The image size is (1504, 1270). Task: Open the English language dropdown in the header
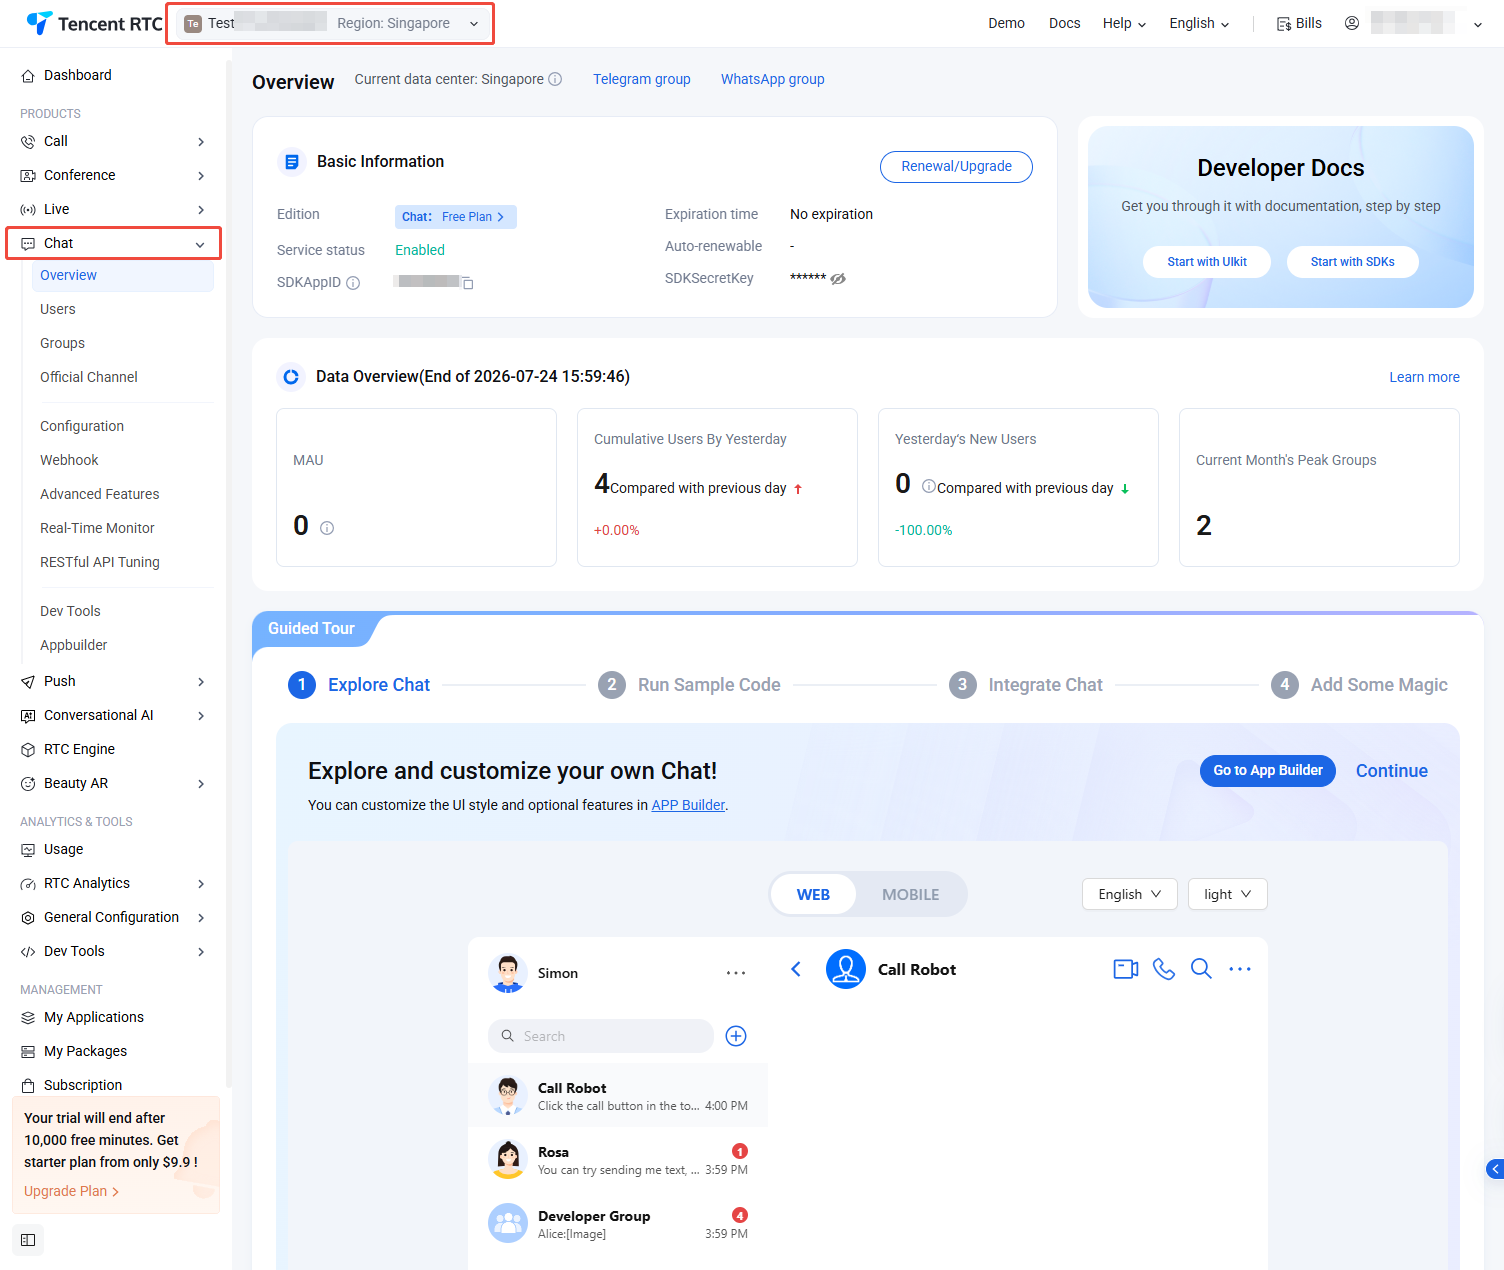(x=1199, y=23)
